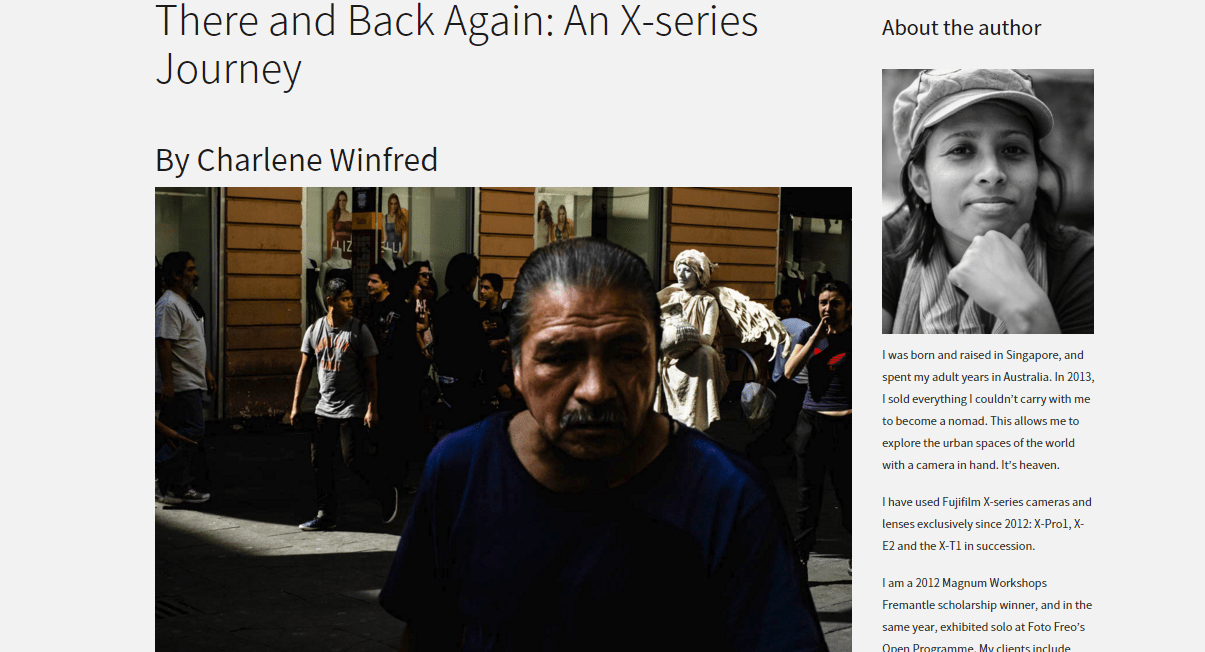Click the word 'Singapore' in the bio
The width and height of the screenshot is (1205, 652).
pyautogui.click(x=1023, y=355)
